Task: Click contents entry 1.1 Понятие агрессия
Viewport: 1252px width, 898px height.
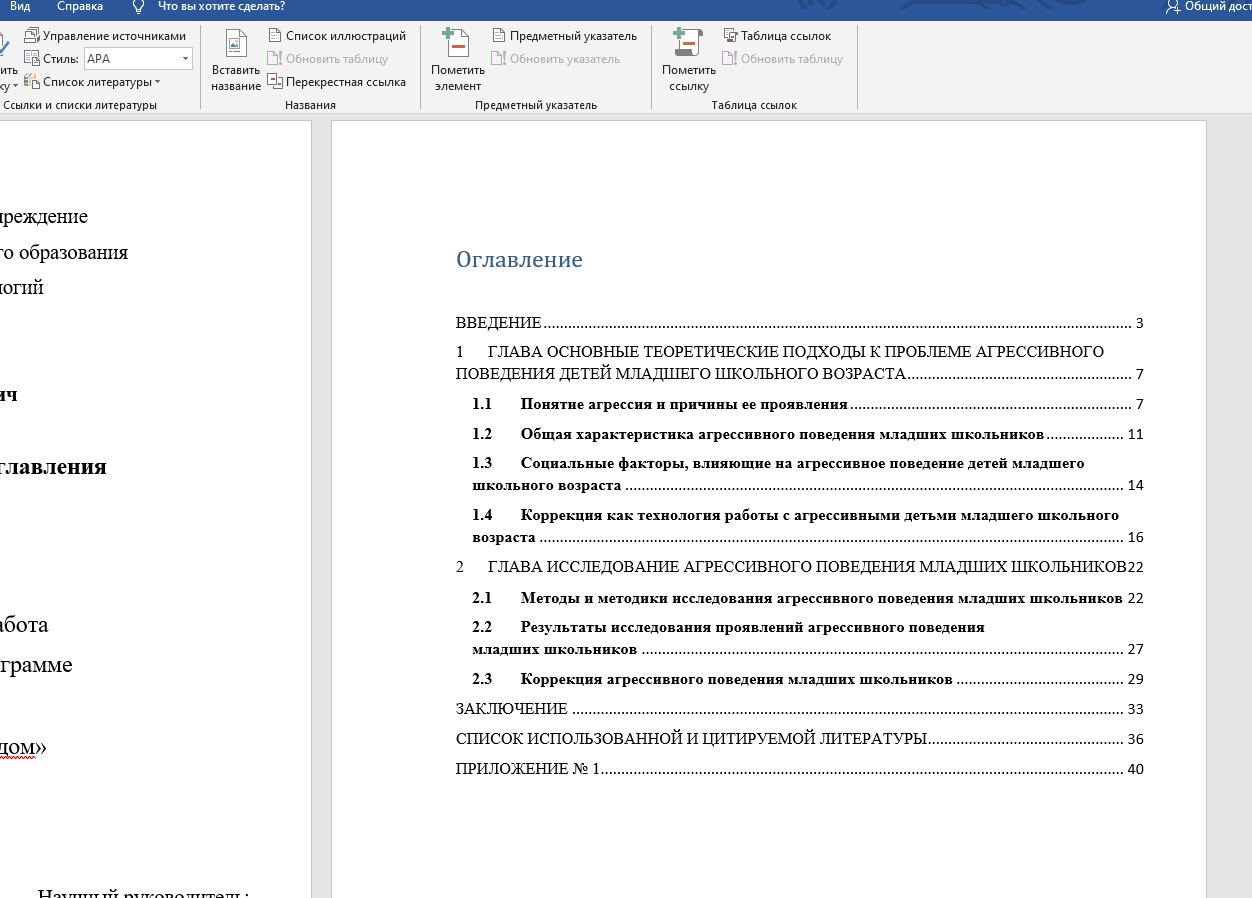Action: [683, 405]
